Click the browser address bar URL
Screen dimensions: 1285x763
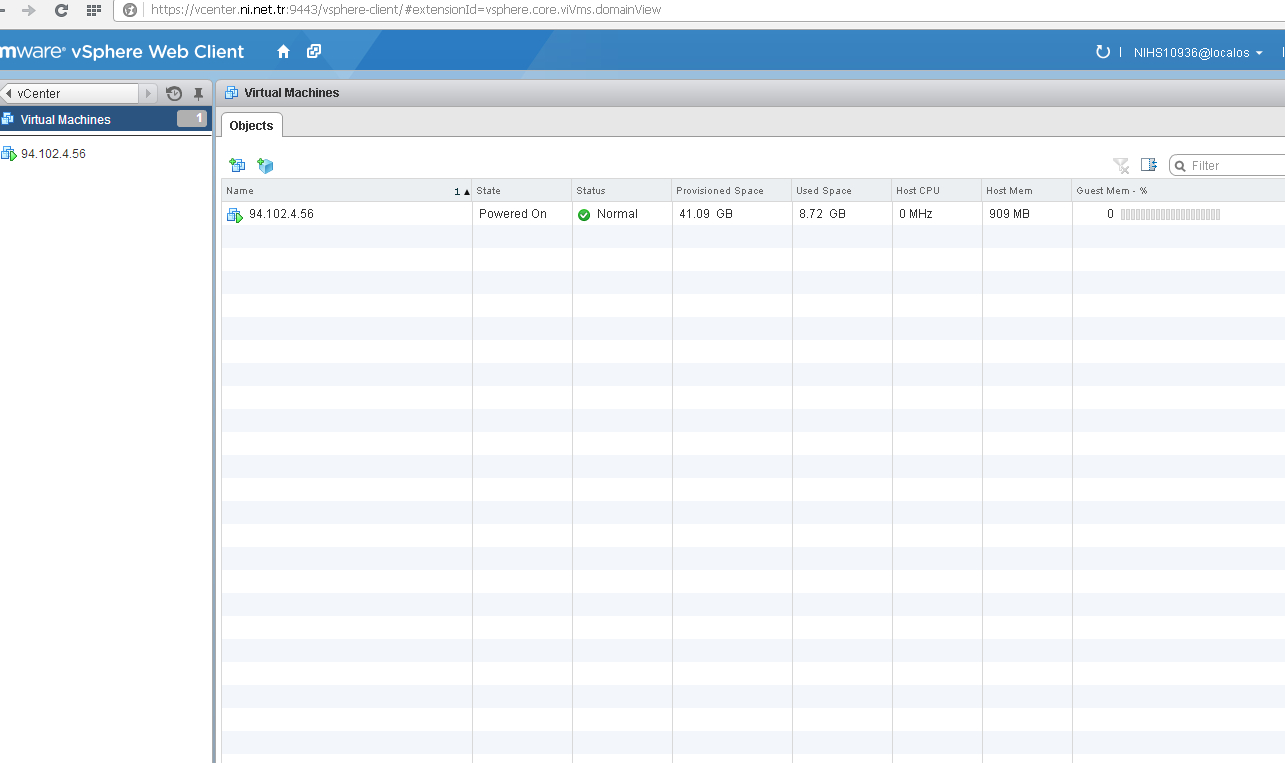[x=406, y=10]
